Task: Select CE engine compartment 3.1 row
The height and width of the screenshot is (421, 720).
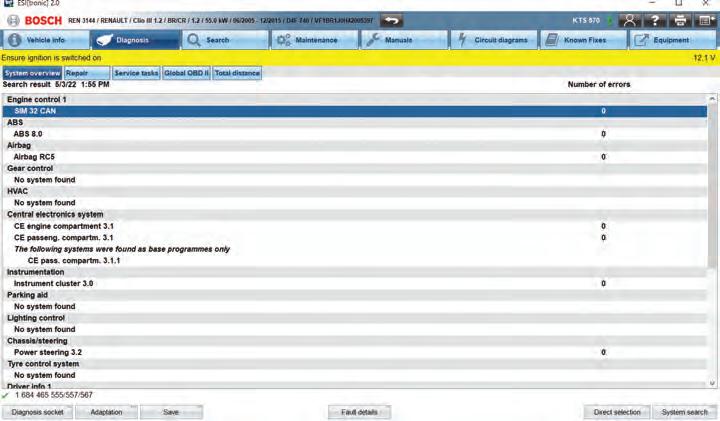Action: [354, 226]
